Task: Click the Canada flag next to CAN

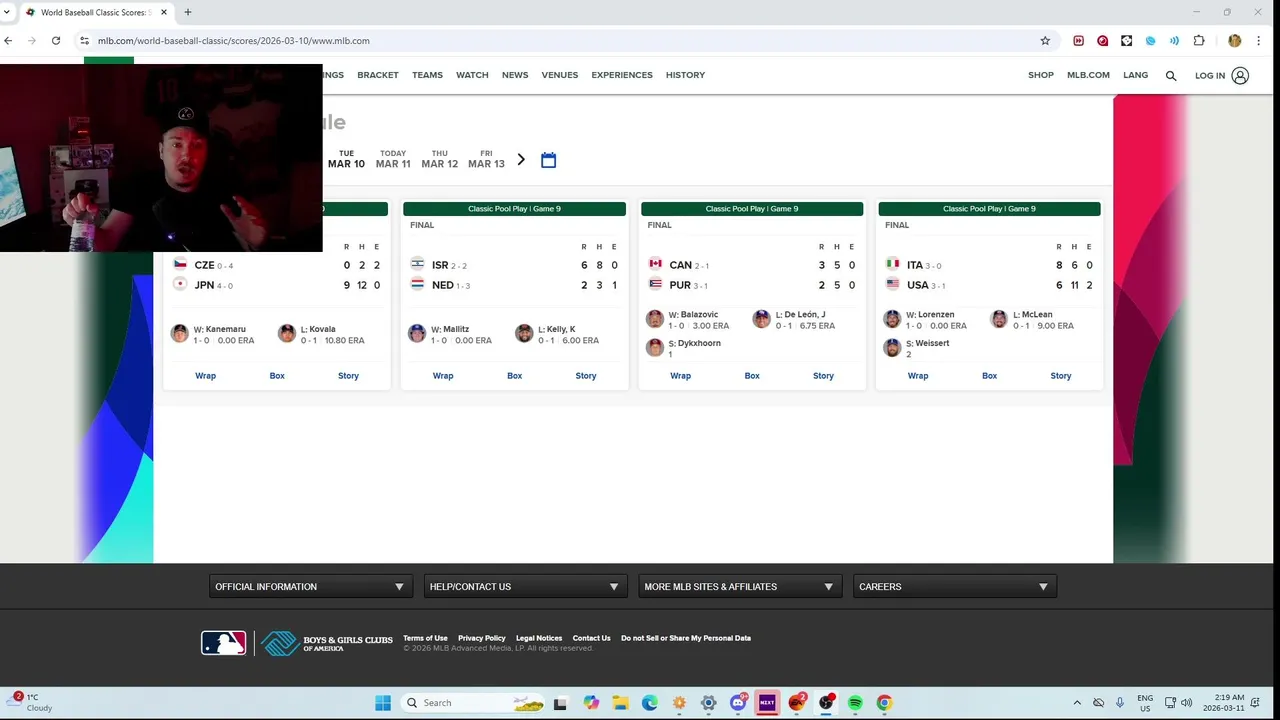Action: tap(655, 264)
